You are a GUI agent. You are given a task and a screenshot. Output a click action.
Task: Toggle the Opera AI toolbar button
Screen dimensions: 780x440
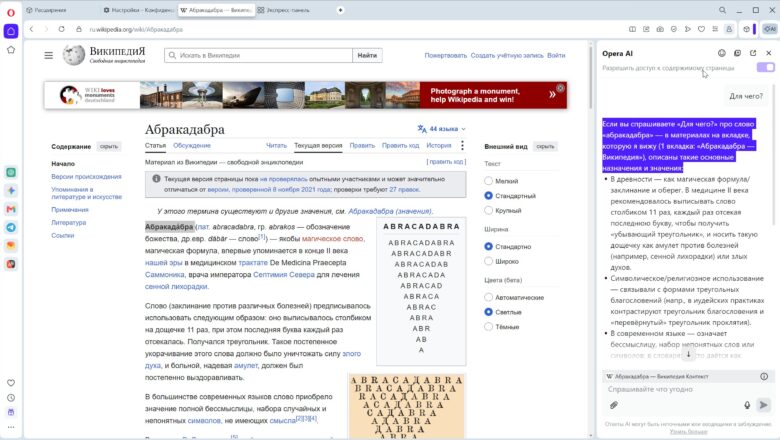pos(770,29)
